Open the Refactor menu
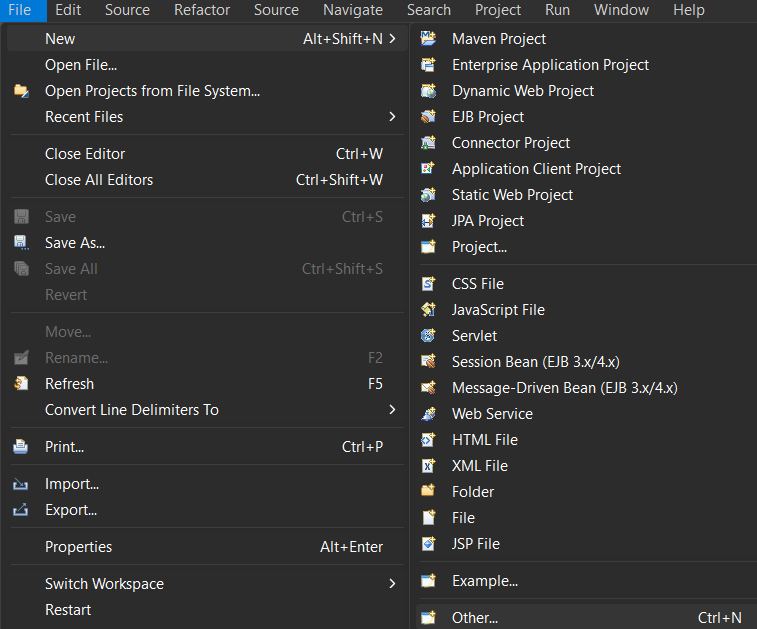Viewport: 757px width, 629px height. (202, 10)
